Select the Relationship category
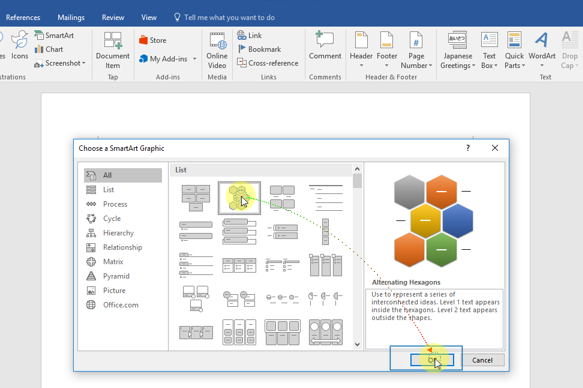583x388 pixels. [x=123, y=247]
